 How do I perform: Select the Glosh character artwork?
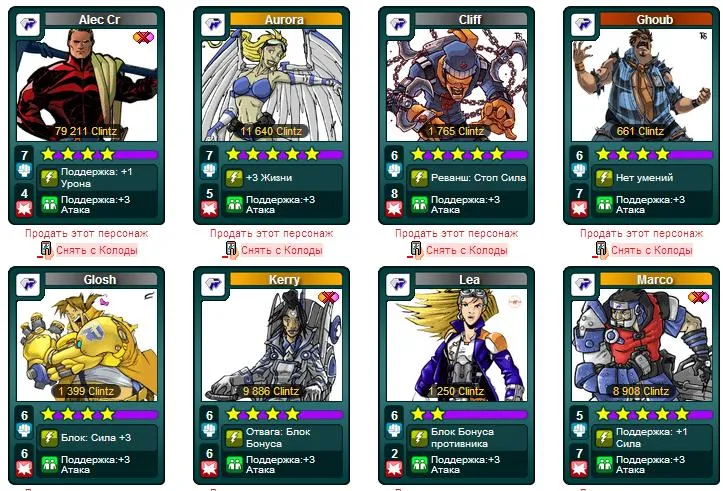tap(87, 345)
